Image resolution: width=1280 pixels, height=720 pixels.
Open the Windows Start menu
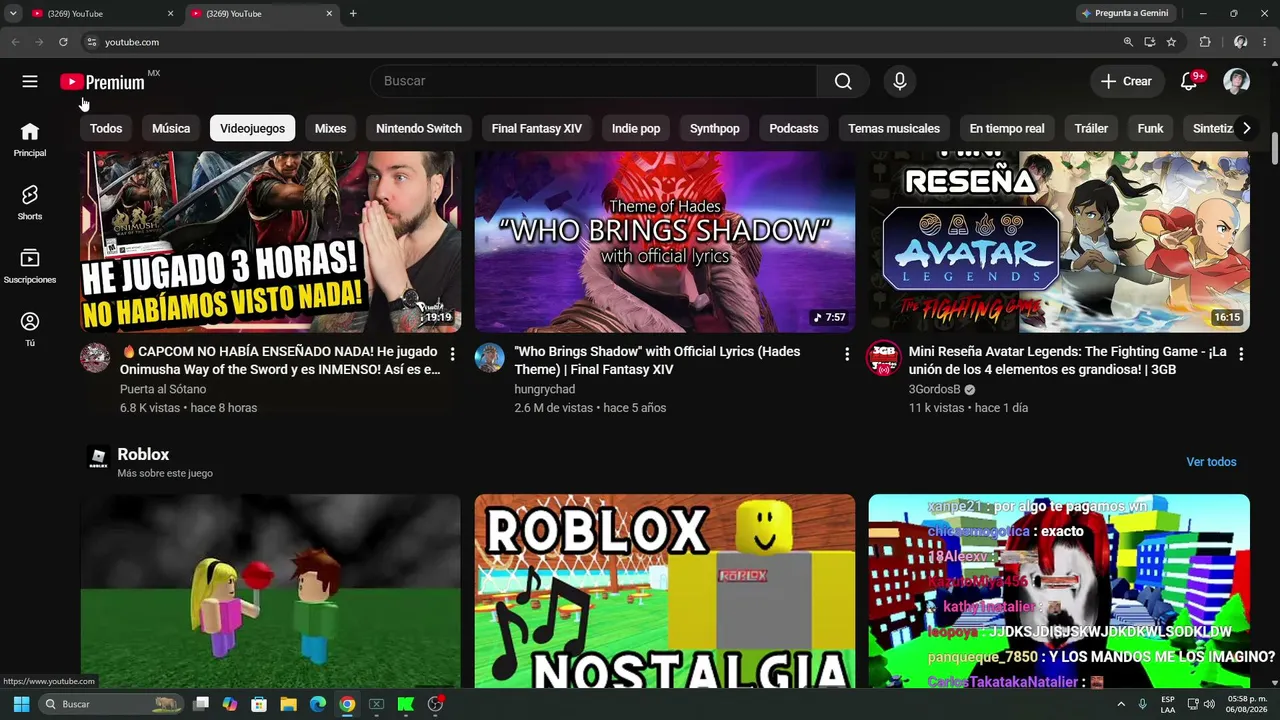(x=21, y=704)
